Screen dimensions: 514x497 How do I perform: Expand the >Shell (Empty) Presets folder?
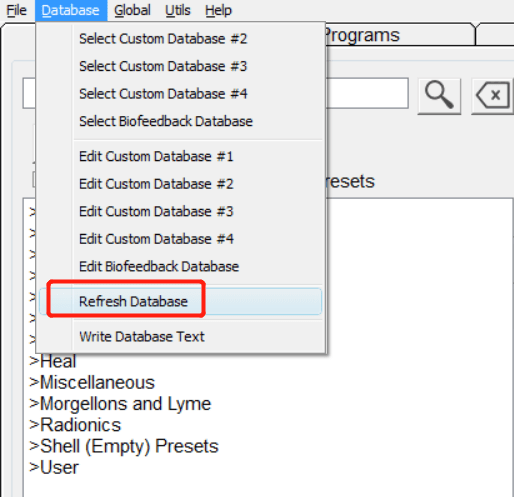pyautogui.click(x=124, y=446)
